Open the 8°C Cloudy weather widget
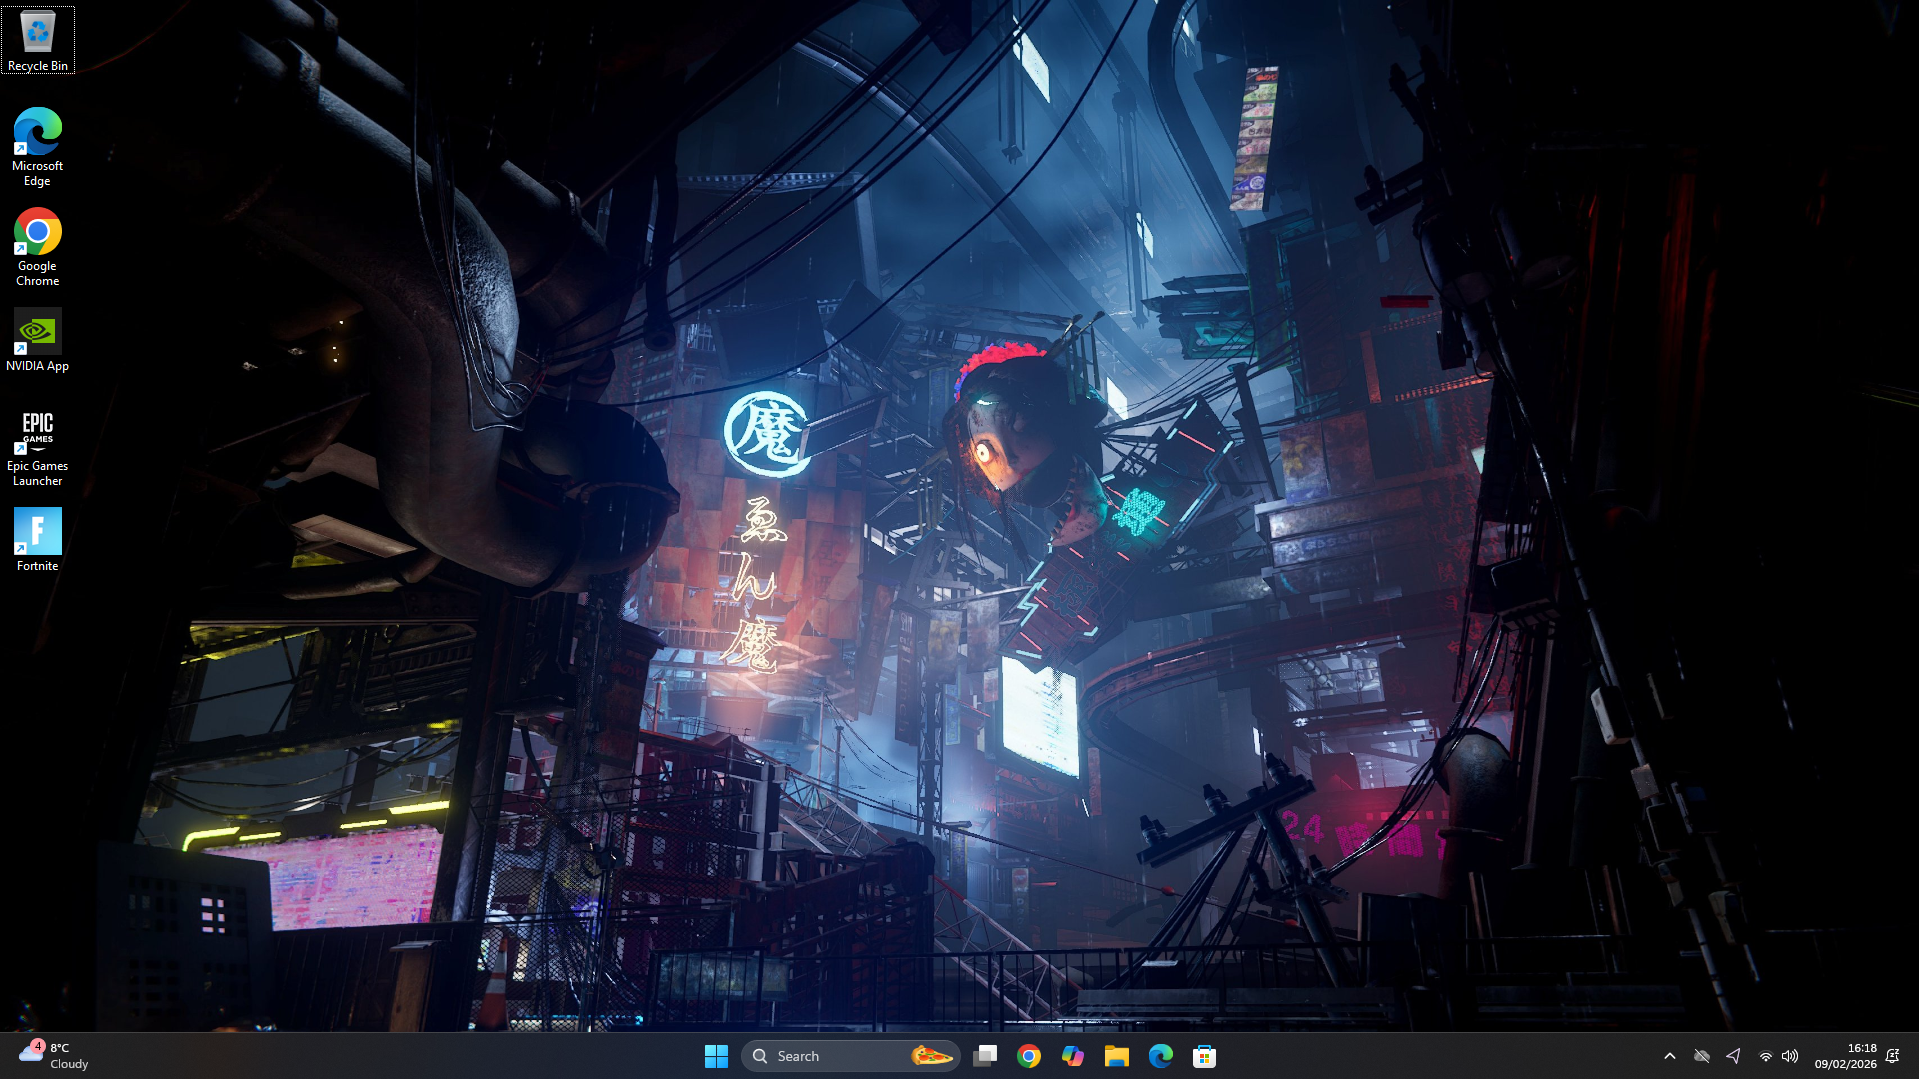 pyautogui.click(x=55, y=1056)
